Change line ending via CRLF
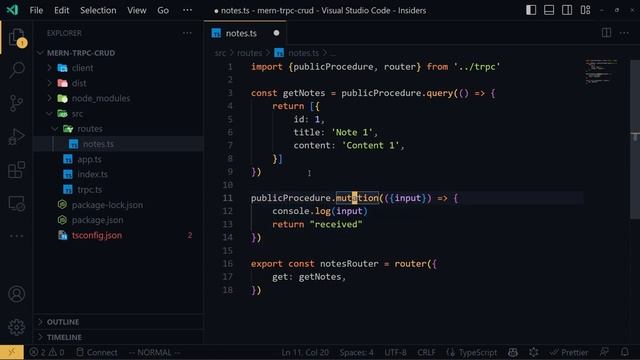 point(426,352)
